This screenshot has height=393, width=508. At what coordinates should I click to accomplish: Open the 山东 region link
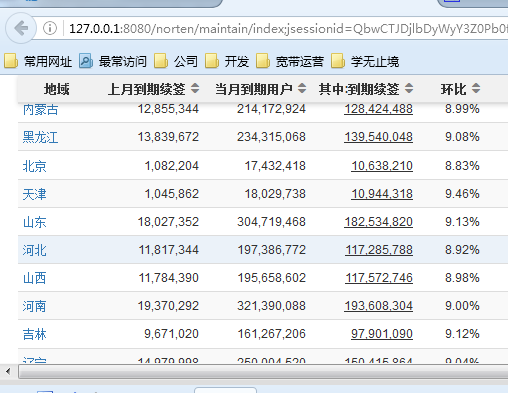tap(35, 222)
